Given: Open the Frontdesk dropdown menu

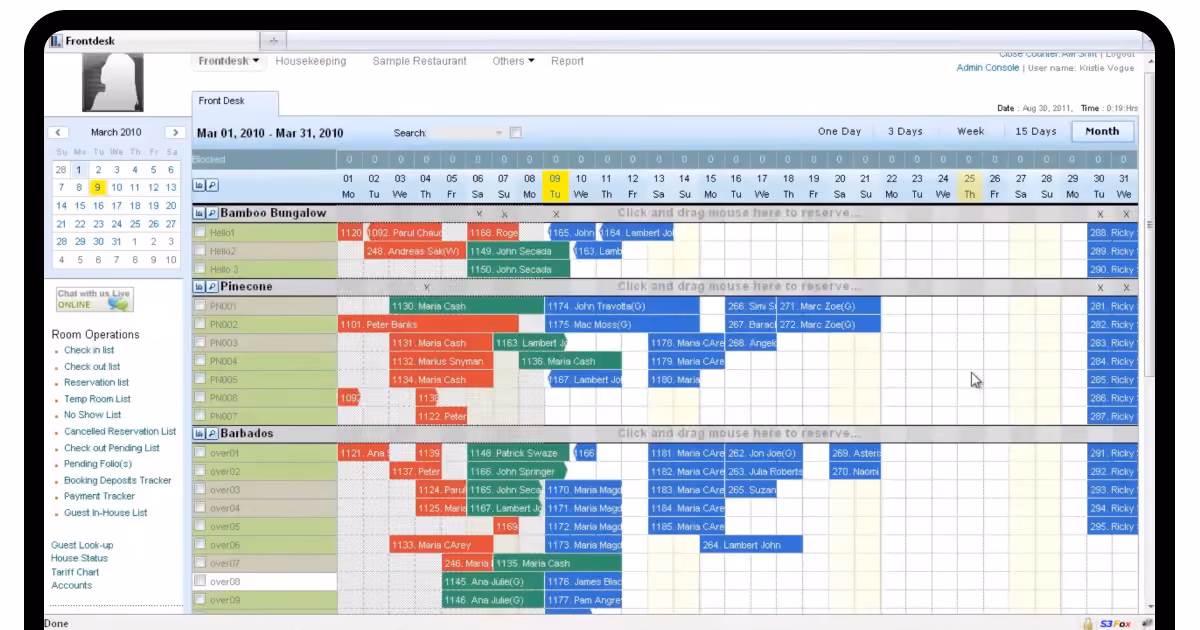Looking at the screenshot, I should [x=229, y=61].
